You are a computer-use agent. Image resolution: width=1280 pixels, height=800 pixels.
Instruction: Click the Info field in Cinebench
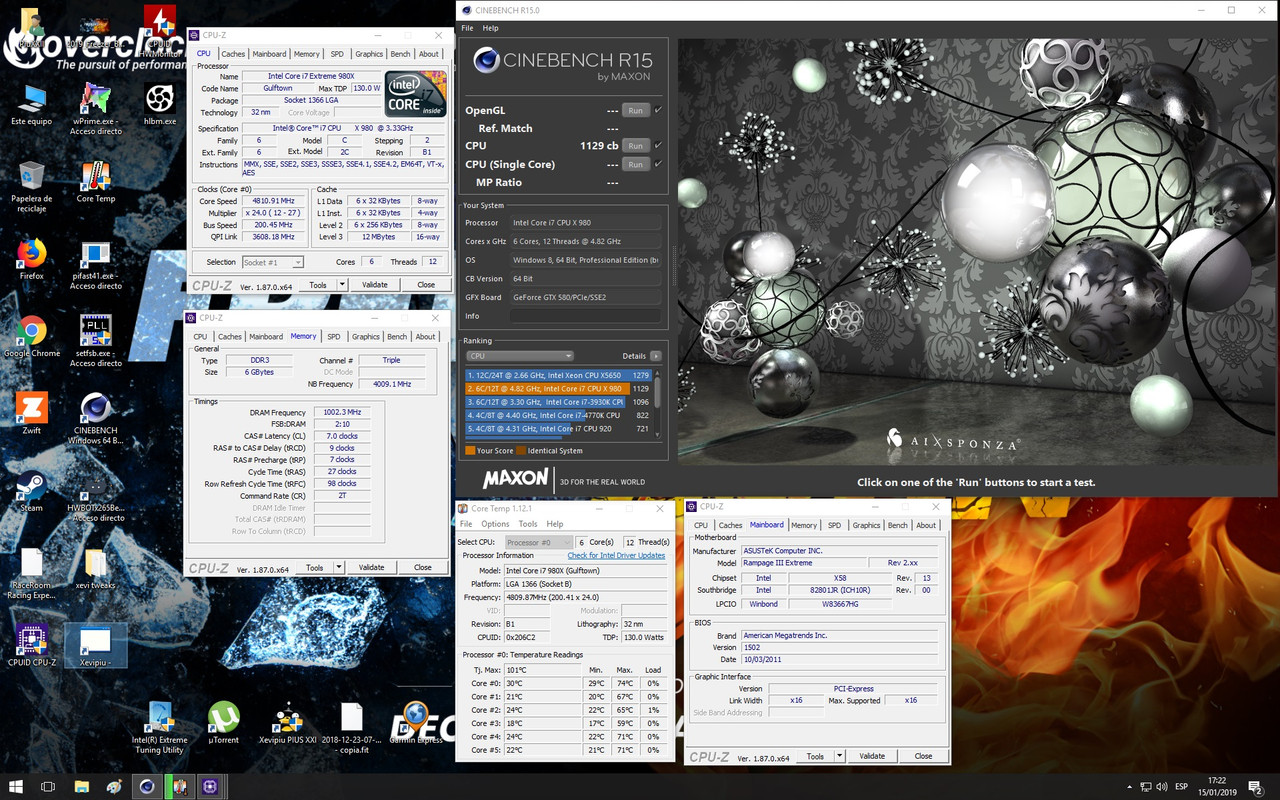click(x=585, y=316)
